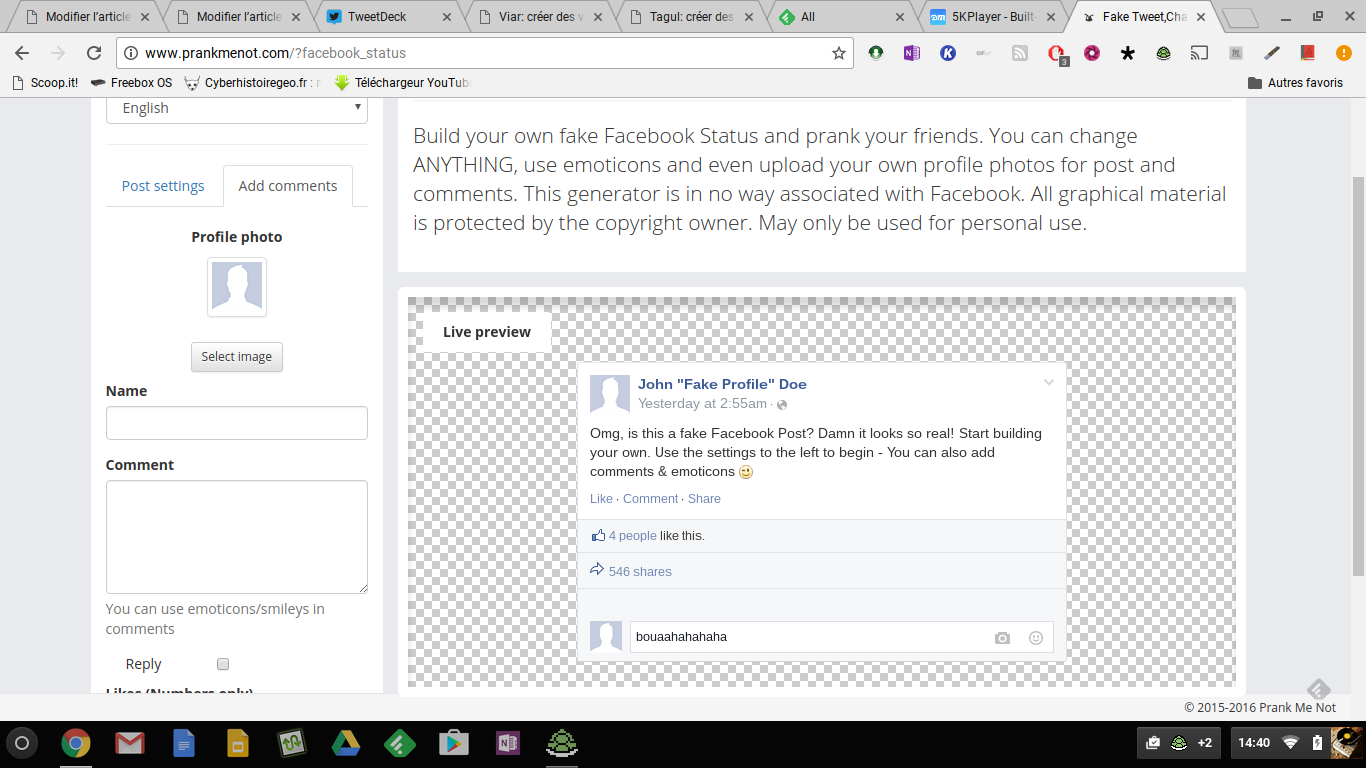Open the new tab button

[1240, 17]
